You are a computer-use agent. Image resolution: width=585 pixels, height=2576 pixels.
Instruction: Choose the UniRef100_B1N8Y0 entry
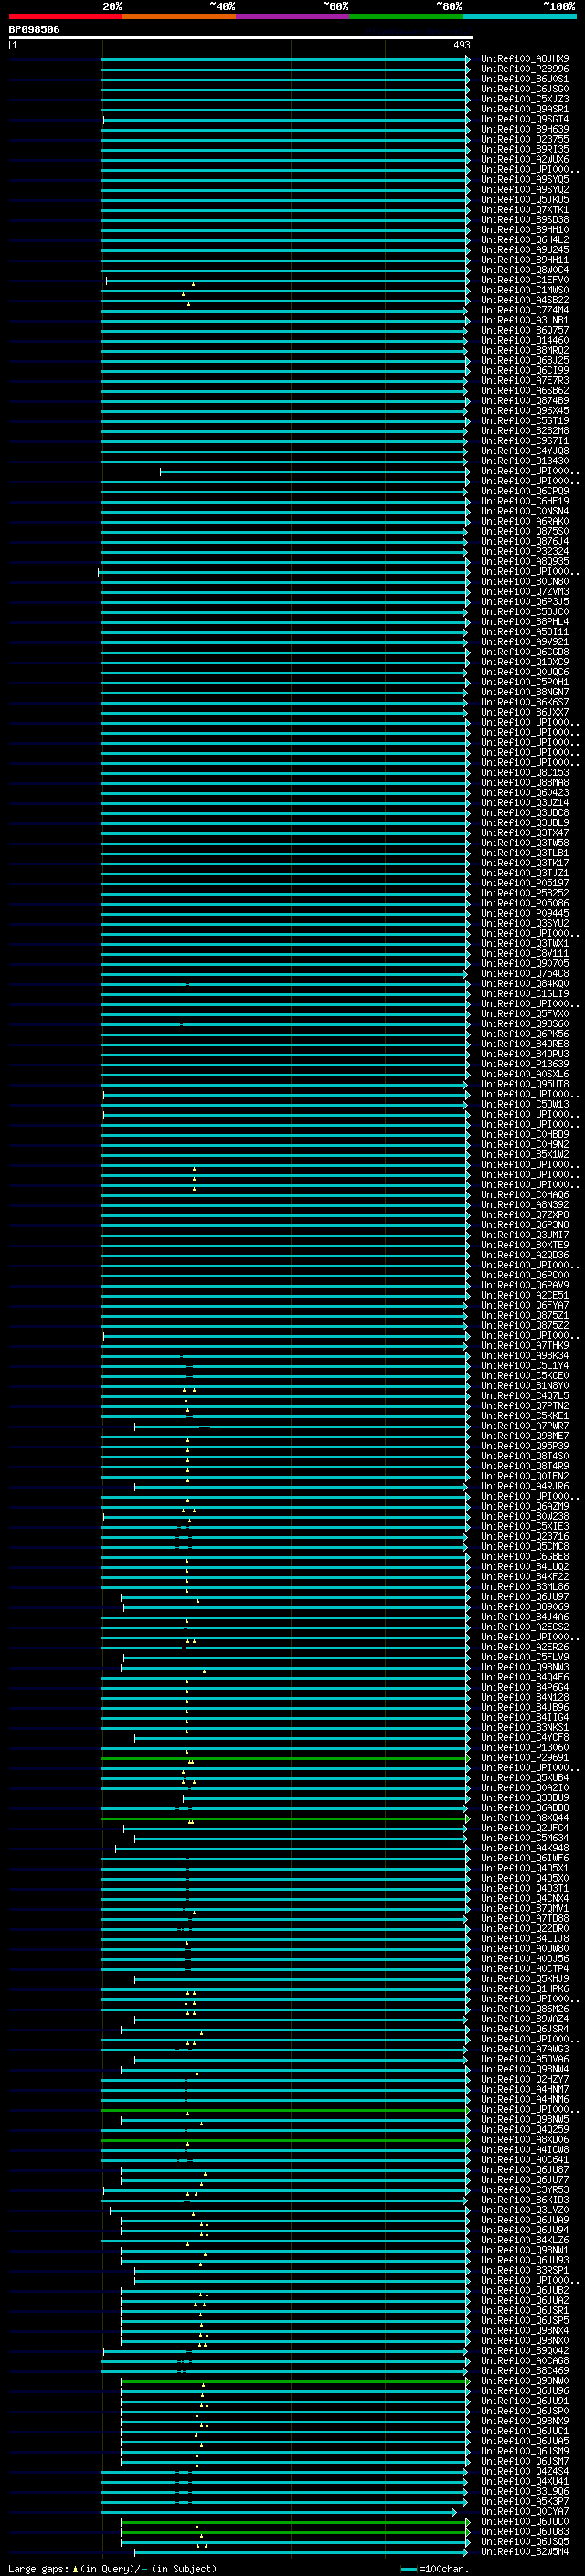525,1385
